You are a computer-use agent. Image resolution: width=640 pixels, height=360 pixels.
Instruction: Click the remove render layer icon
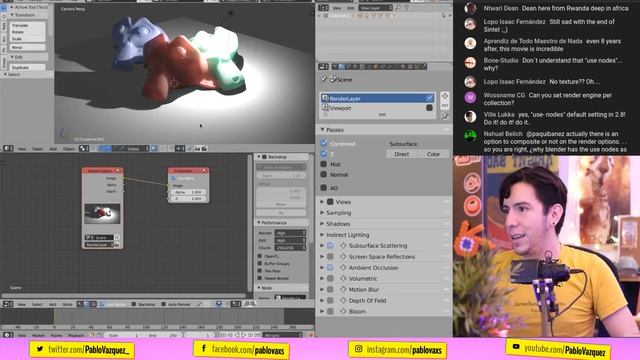[x=444, y=105]
